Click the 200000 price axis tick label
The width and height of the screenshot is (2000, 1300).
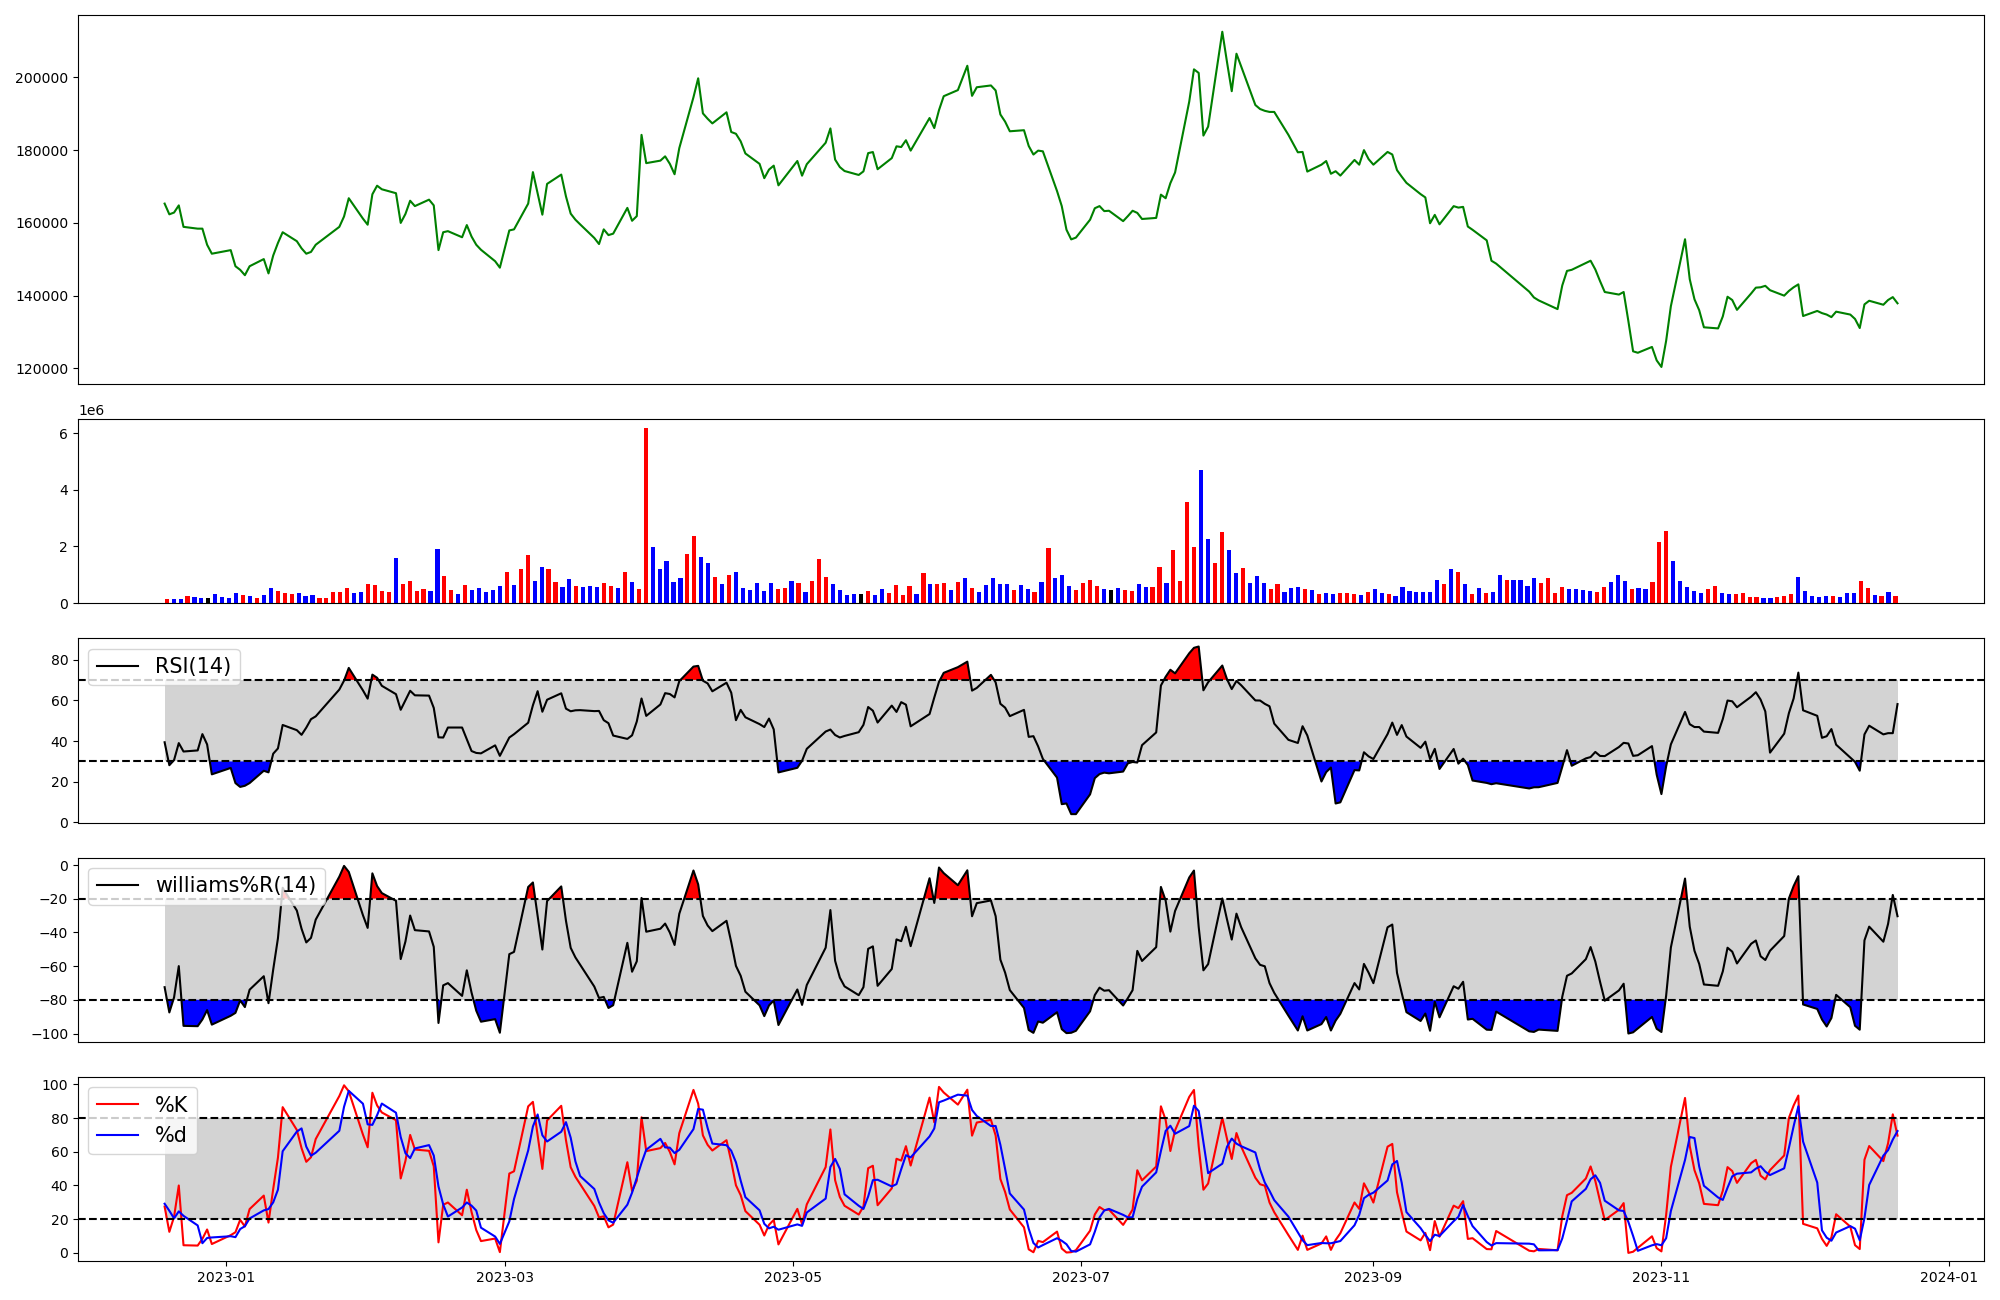41,78
